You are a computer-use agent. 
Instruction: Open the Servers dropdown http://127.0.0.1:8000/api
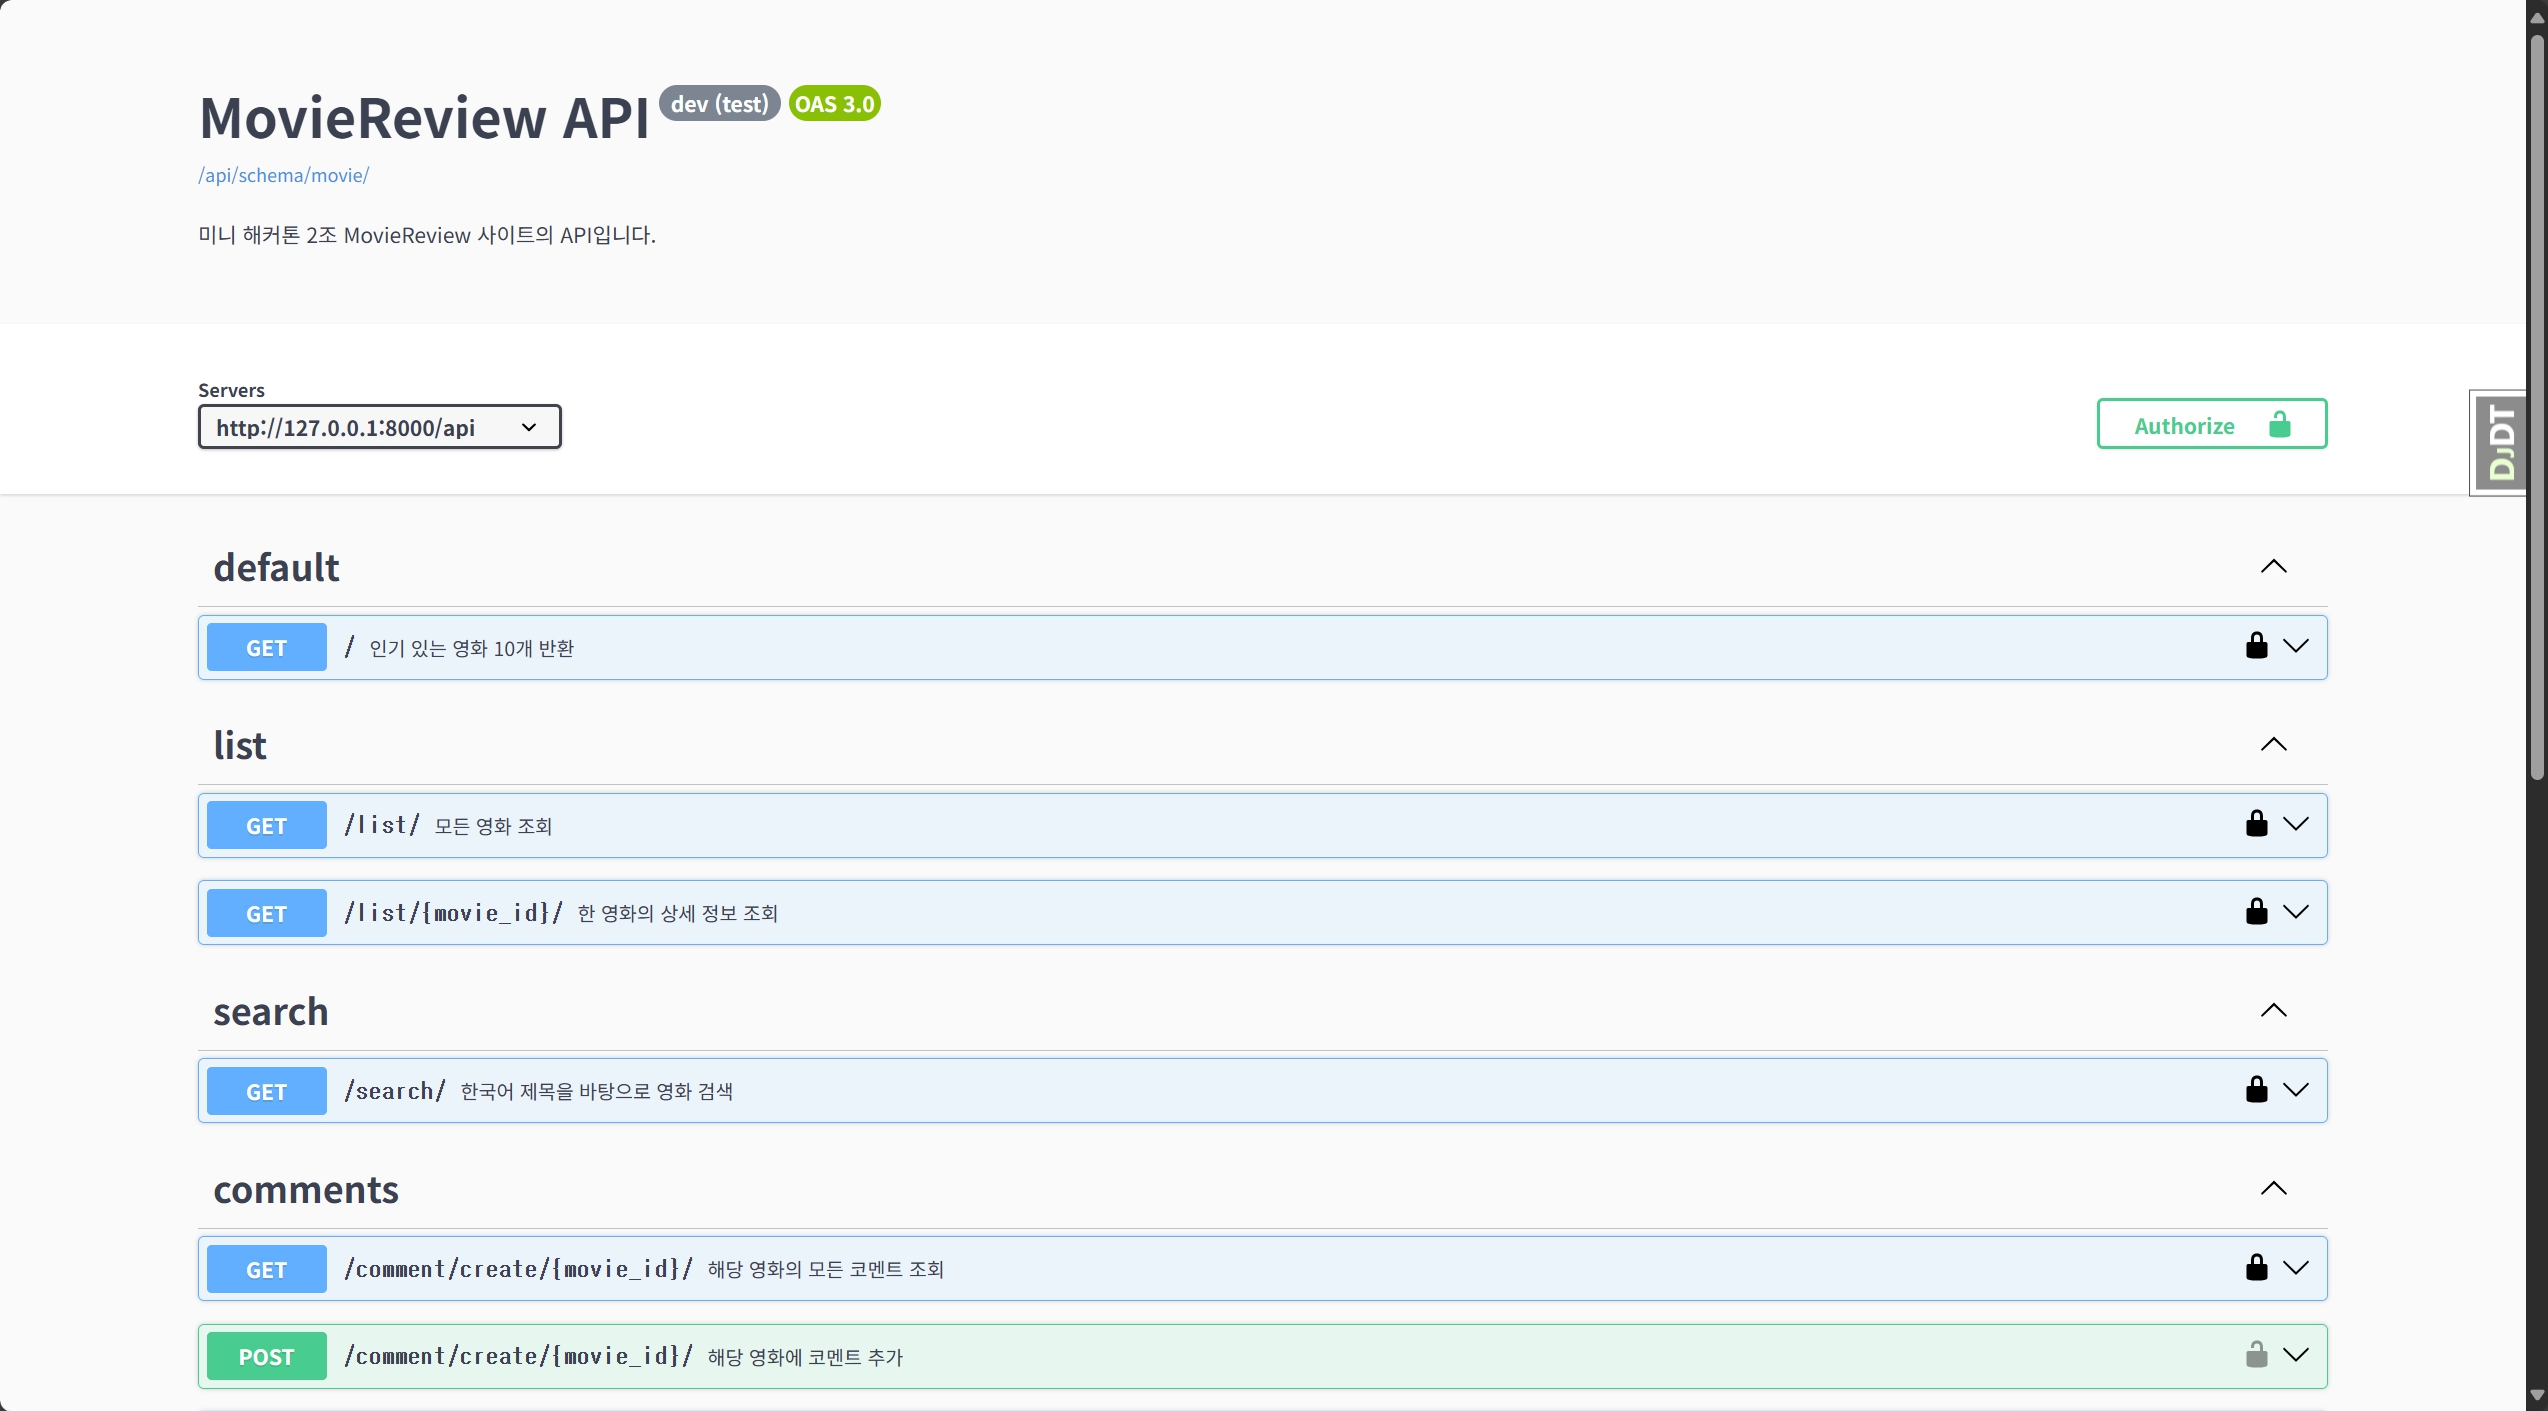click(379, 428)
